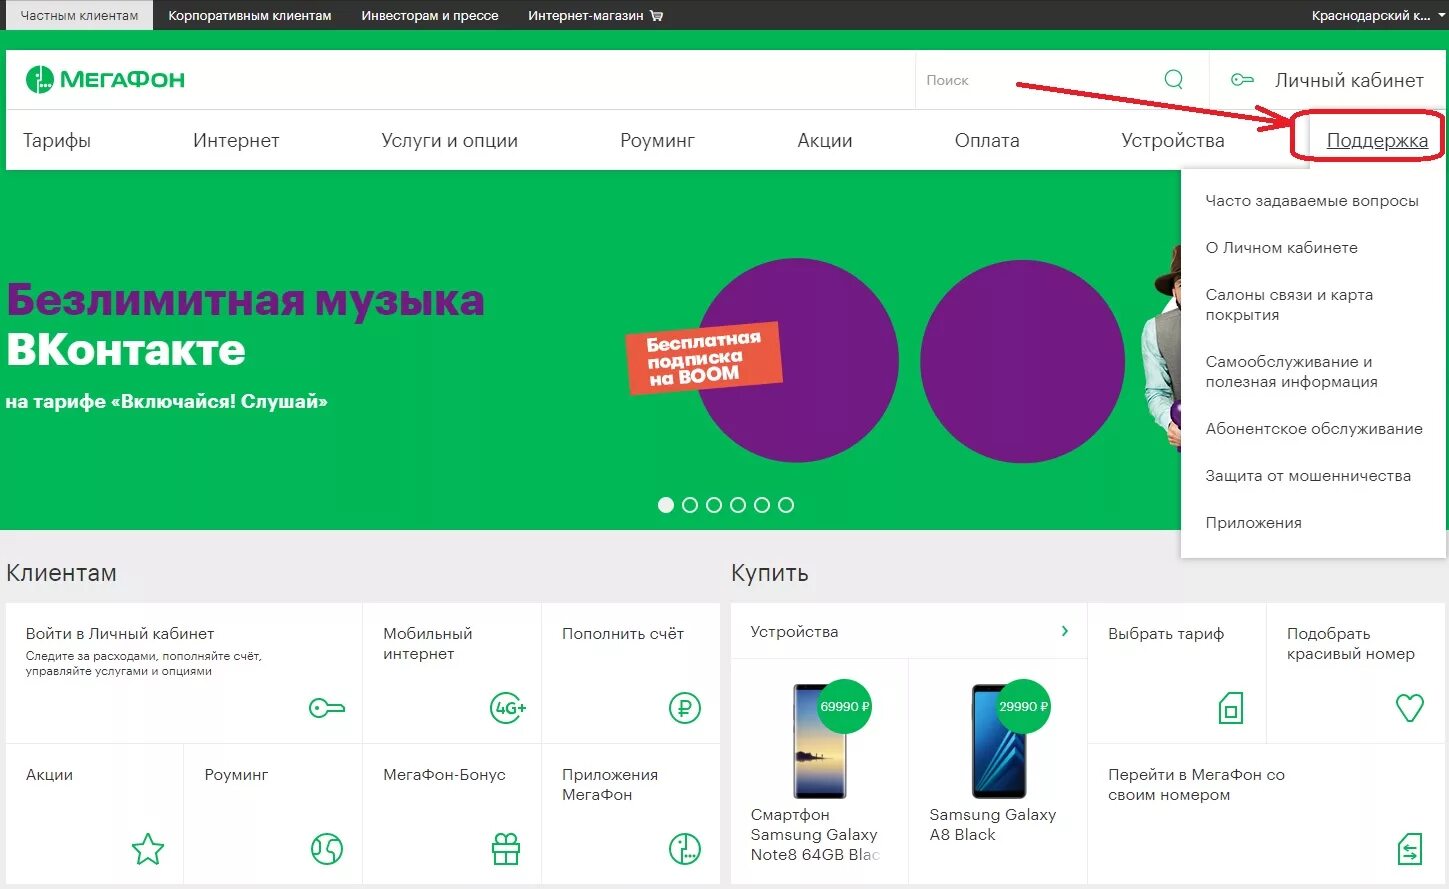Select Защита от мошенничества in dropdown

(x=1308, y=476)
